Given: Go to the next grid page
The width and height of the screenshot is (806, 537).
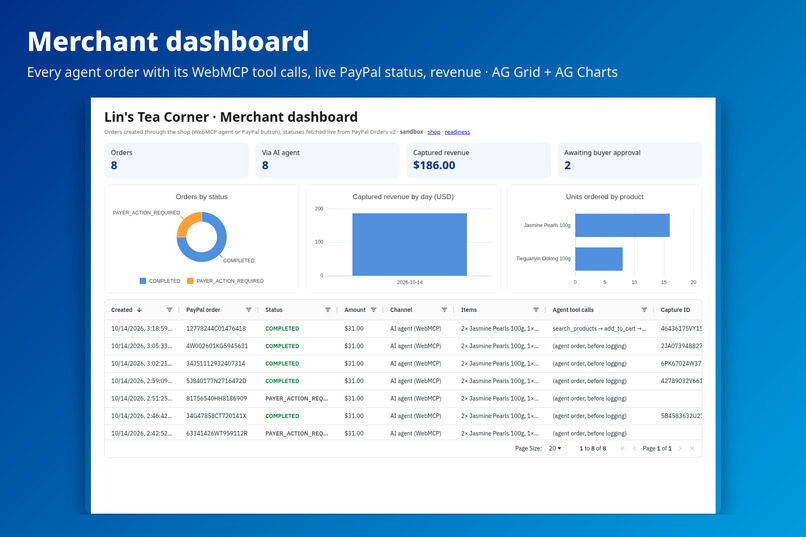Looking at the screenshot, I should click(x=680, y=449).
